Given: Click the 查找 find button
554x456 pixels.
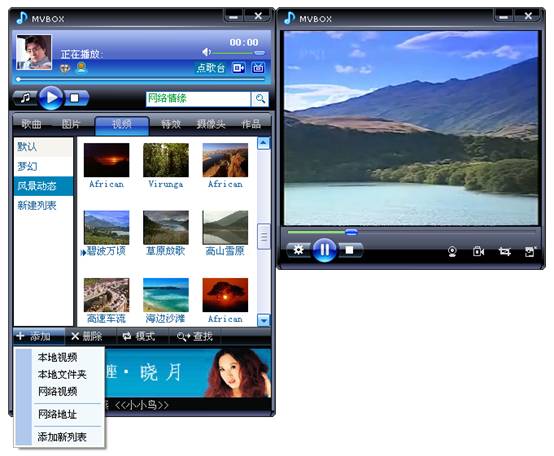Looking at the screenshot, I should [x=195, y=336].
